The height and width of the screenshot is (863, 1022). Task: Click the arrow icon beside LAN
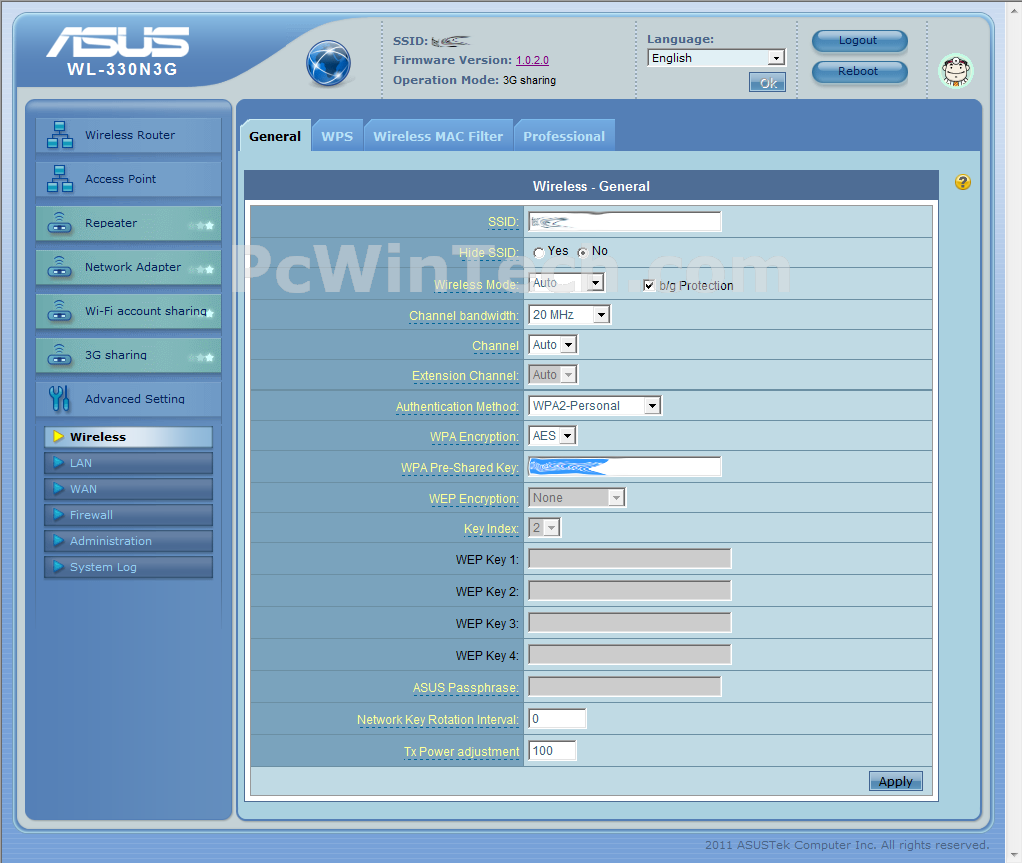coord(58,463)
